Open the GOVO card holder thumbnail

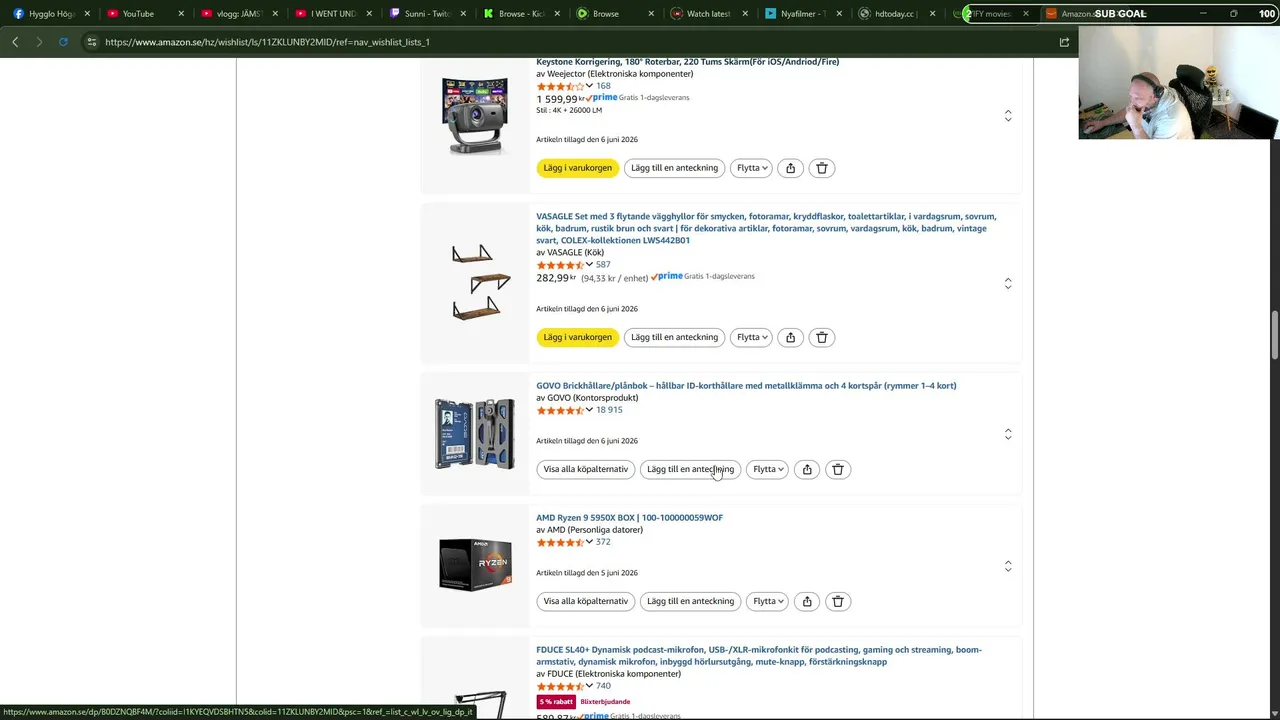click(x=475, y=434)
